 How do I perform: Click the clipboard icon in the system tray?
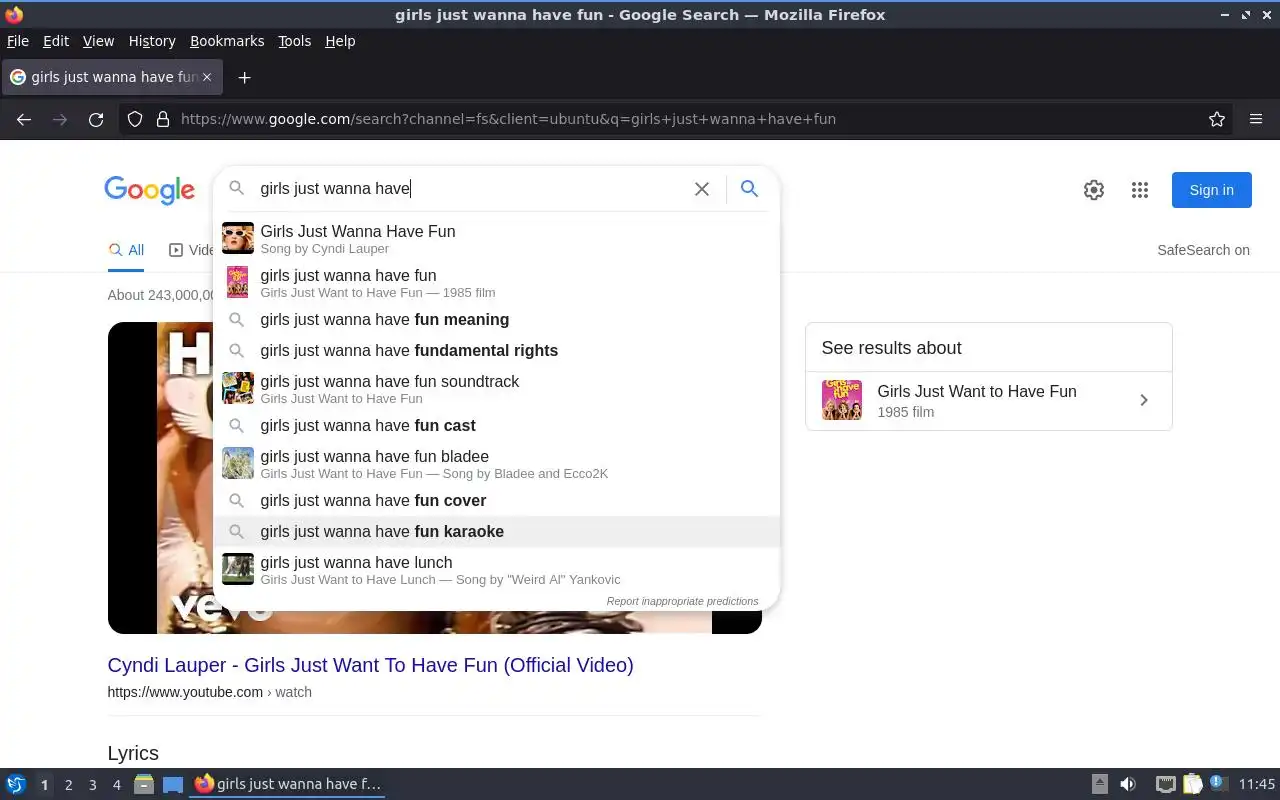point(1193,785)
